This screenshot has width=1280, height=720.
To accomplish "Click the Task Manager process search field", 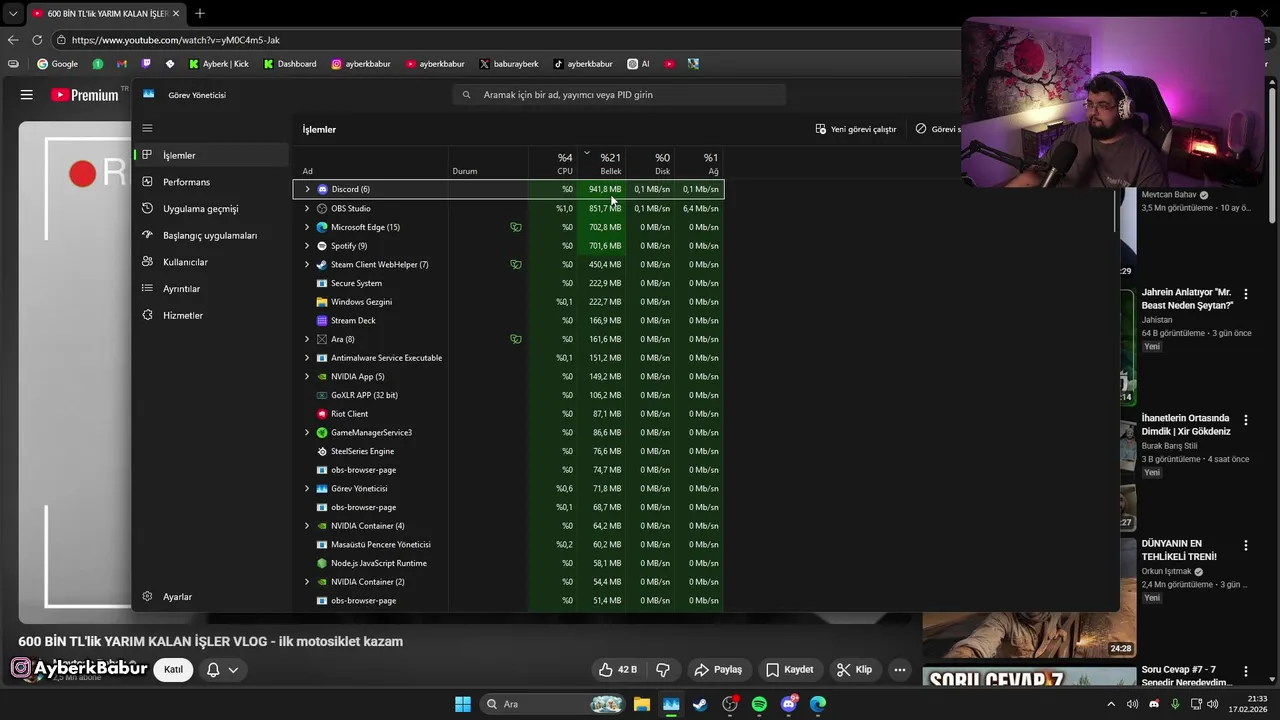I will point(619,94).
